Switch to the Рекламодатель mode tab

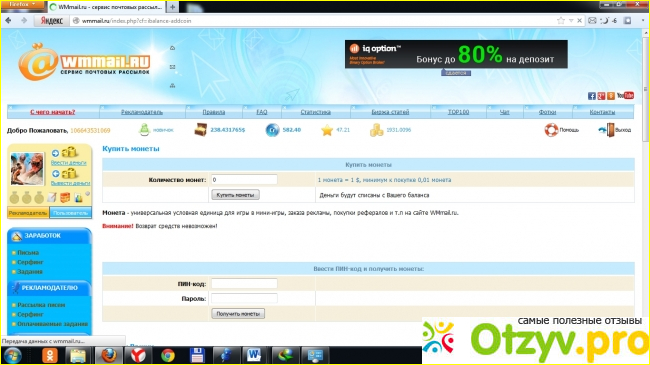point(28,213)
